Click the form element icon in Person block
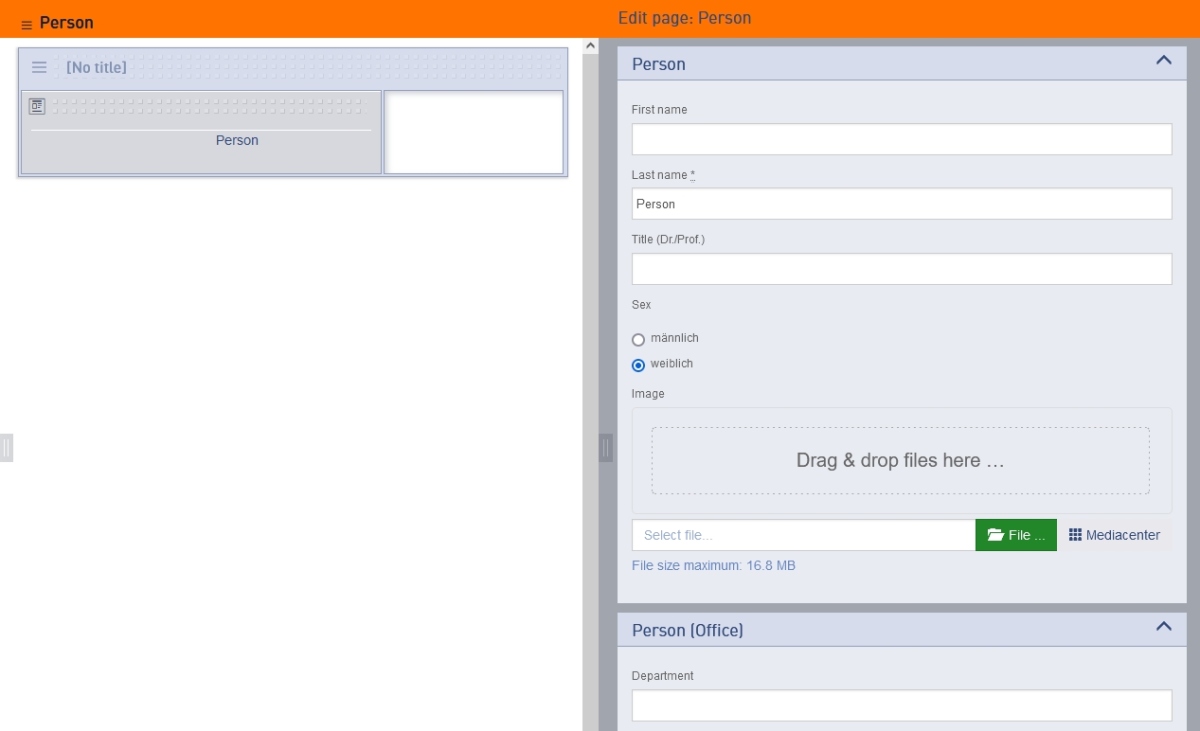This screenshot has height=731, width=1200. tap(37, 105)
